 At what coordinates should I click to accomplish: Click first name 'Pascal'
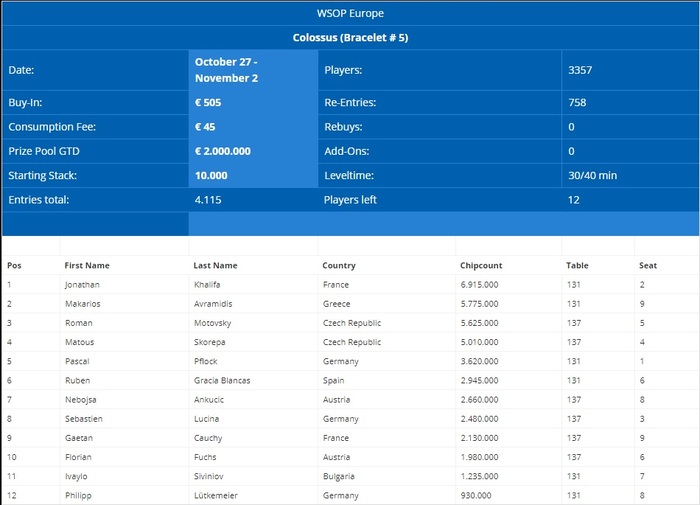pos(77,362)
